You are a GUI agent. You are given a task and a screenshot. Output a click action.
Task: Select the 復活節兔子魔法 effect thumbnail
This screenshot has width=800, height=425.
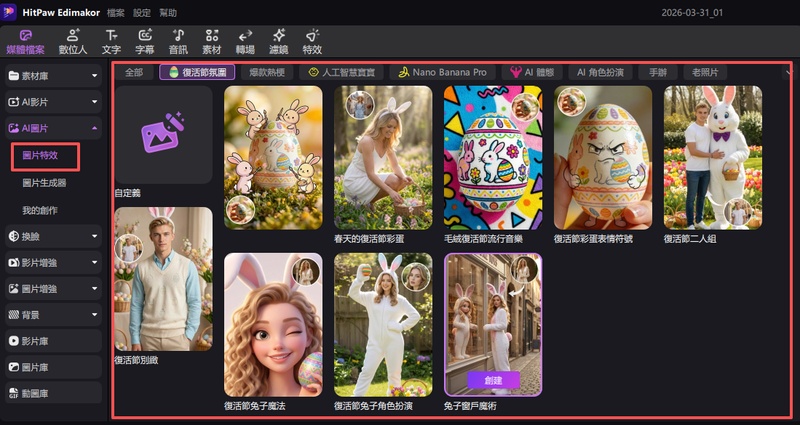tap(273, 325)
